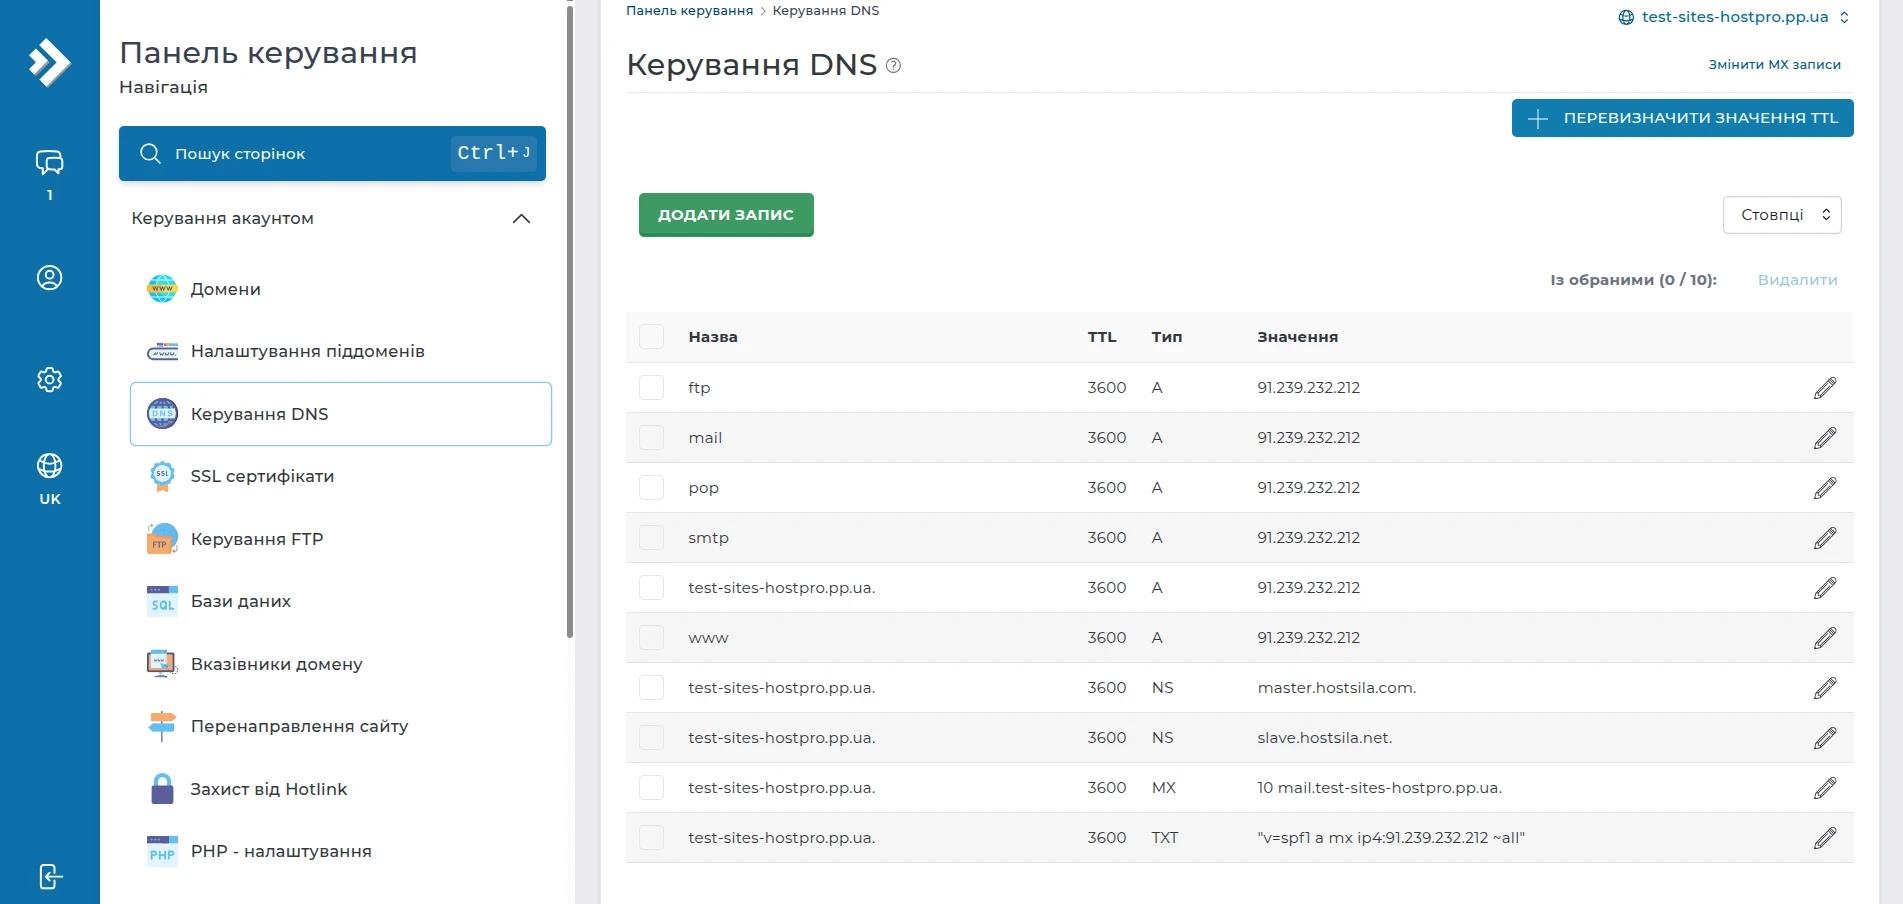Click the hosting panel logo icon
1903x904 pixels.
point(49,63)
